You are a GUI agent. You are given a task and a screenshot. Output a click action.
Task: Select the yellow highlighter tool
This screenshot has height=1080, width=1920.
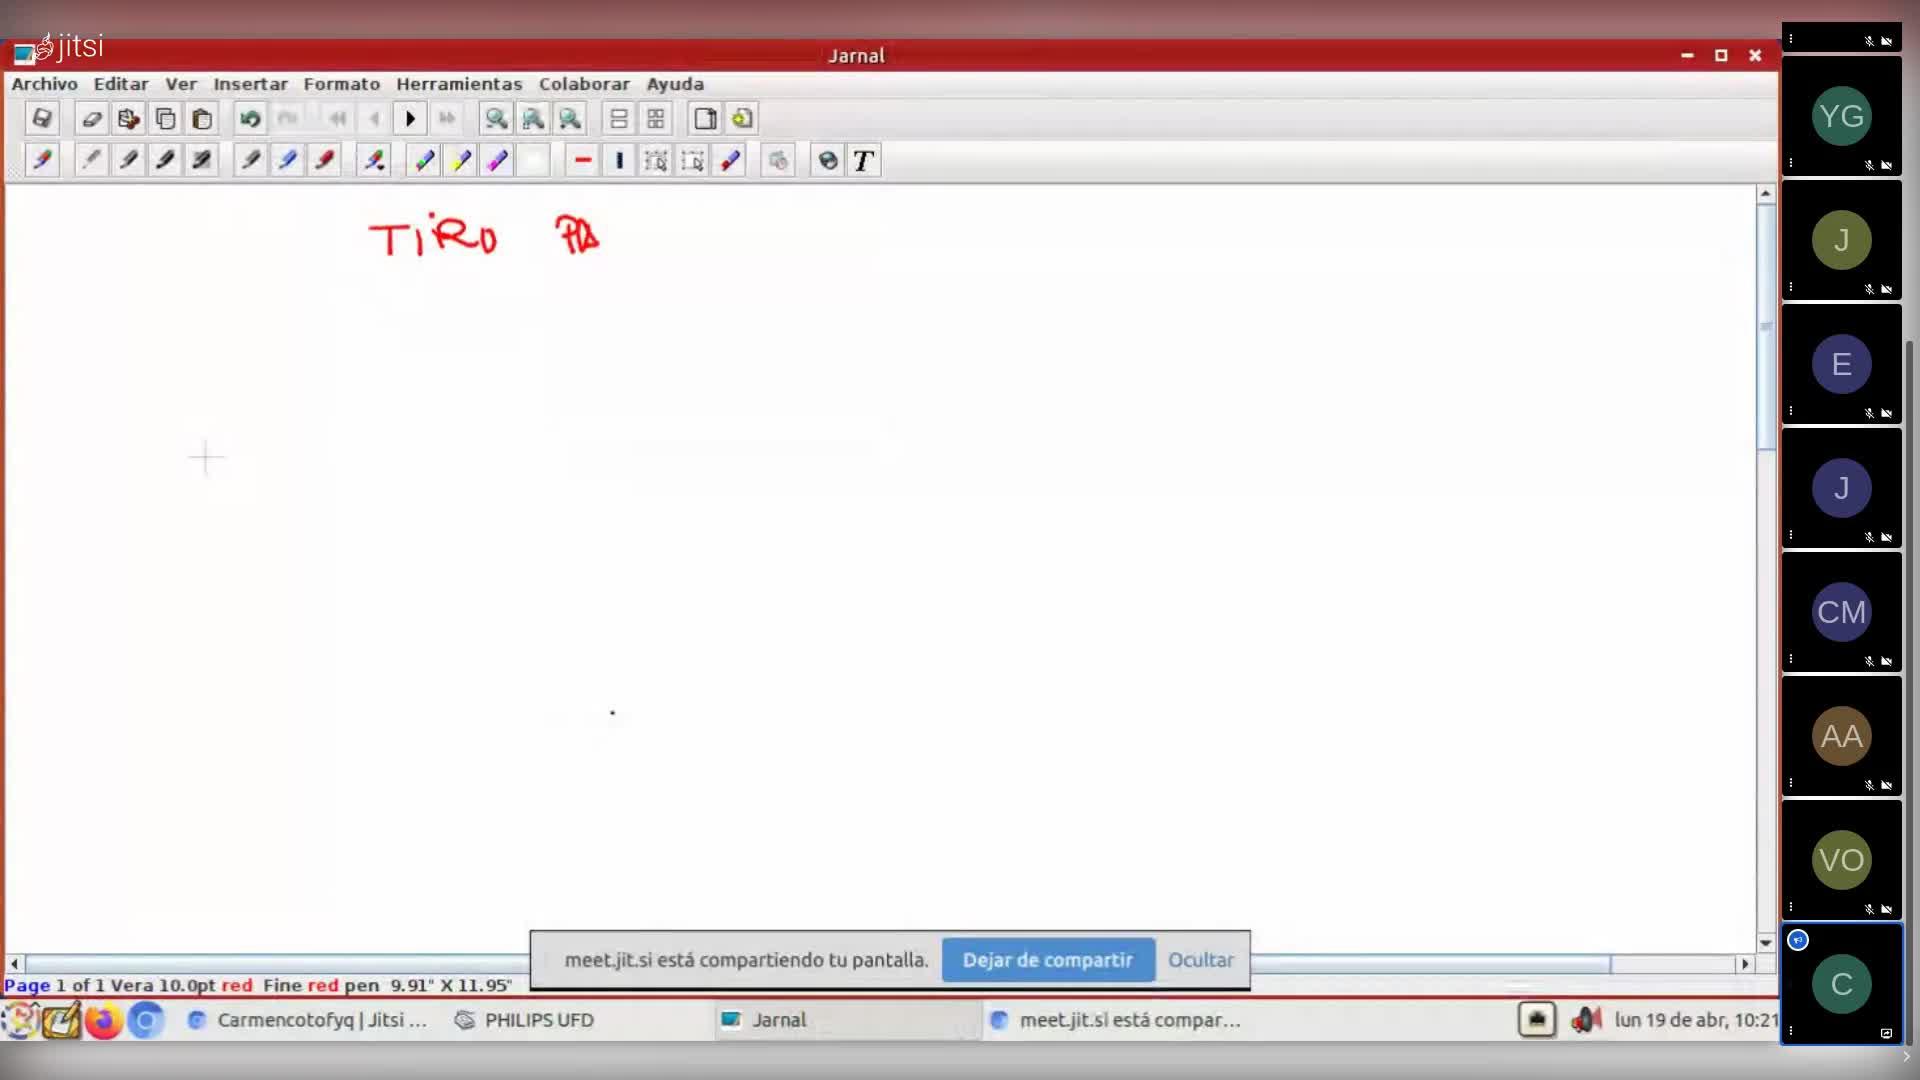461,161
